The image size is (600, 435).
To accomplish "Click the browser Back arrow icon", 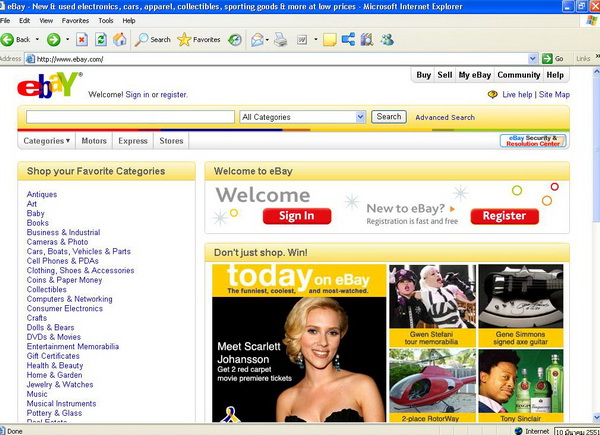I will 7,39.
